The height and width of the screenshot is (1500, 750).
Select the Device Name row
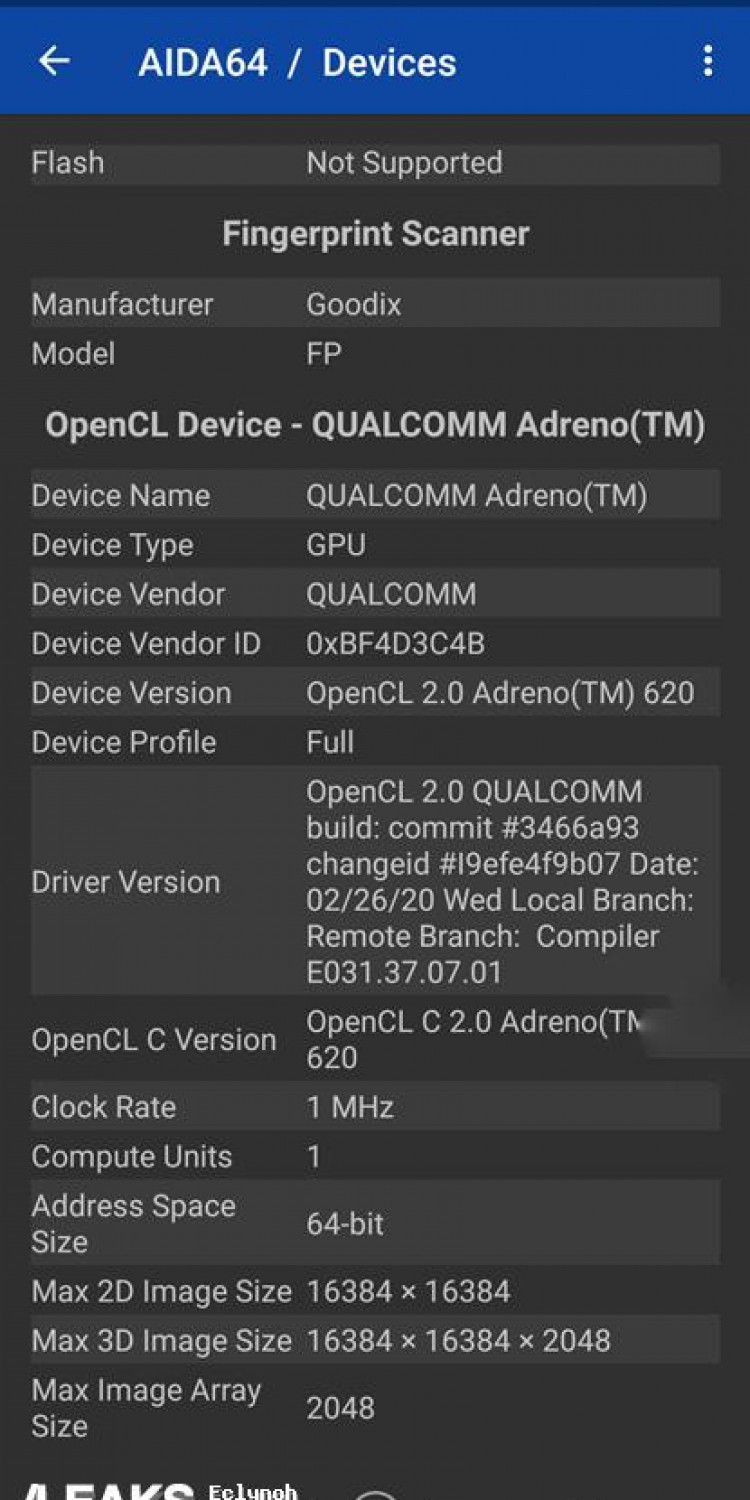pyautogui.click(x=375, y=495)
